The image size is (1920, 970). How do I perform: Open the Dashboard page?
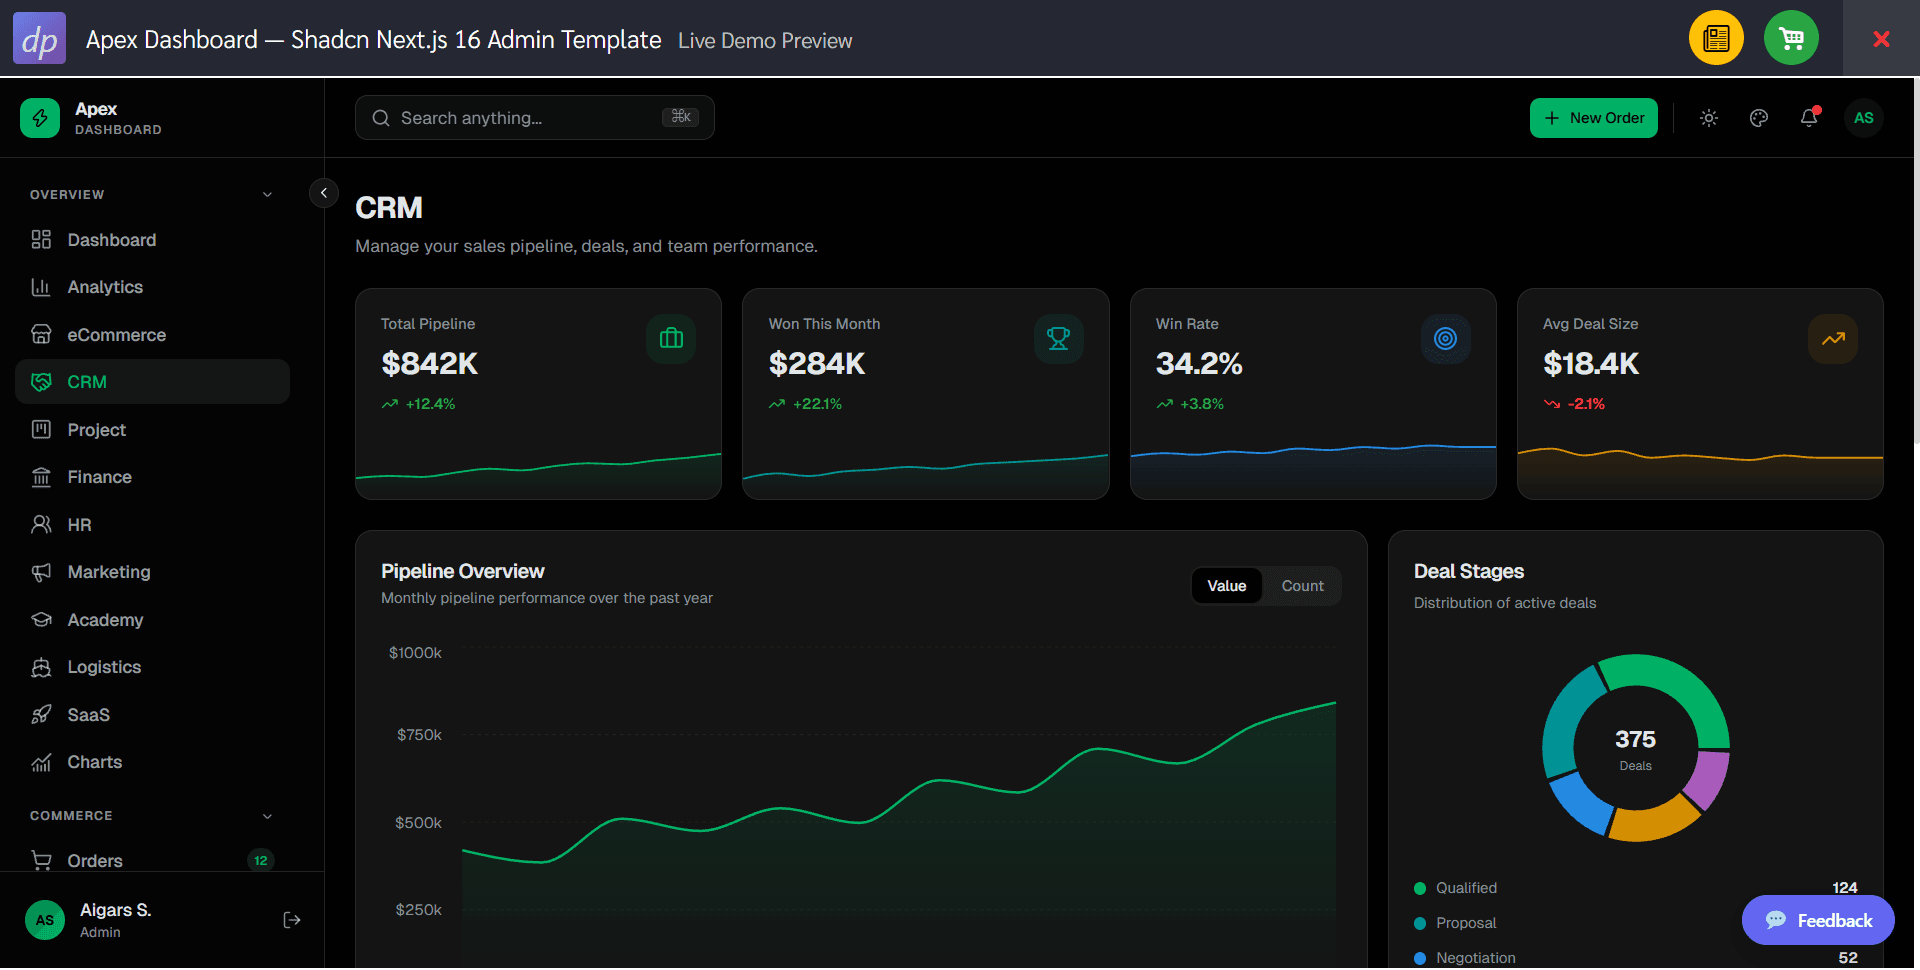(x=152, y=240)
